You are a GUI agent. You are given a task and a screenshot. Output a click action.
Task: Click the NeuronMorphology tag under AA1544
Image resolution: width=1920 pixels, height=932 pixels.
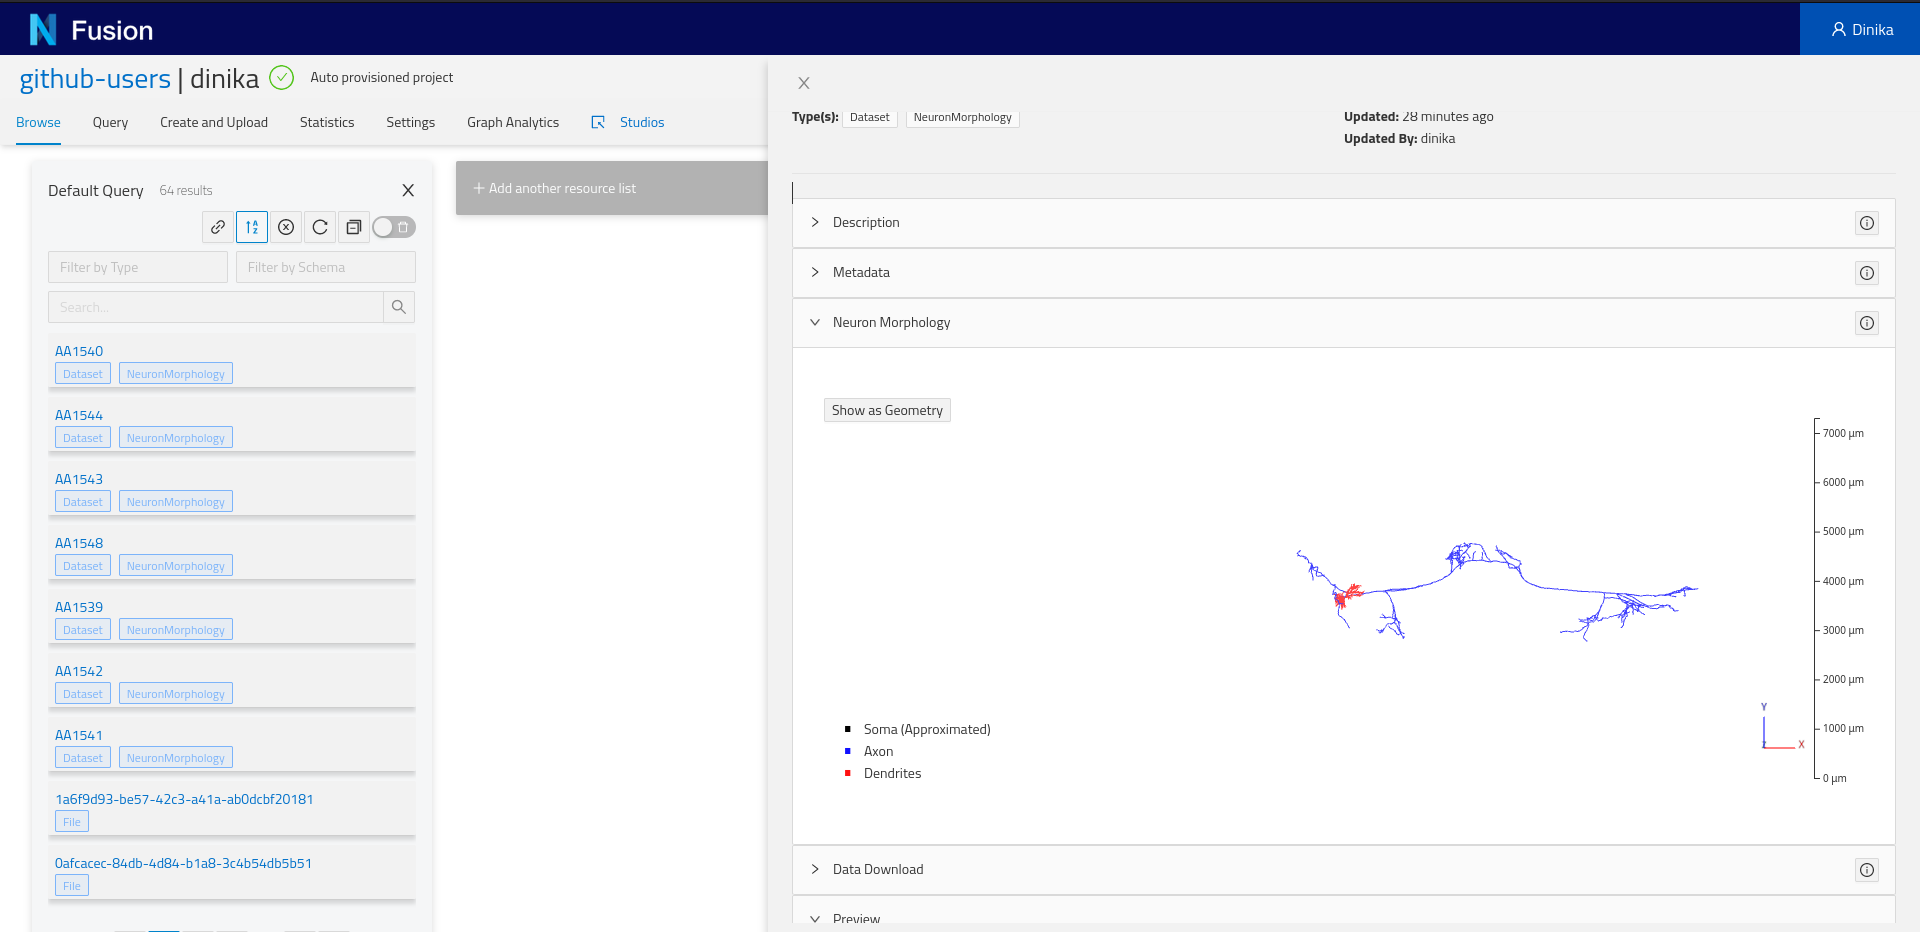tap(176, 438)
